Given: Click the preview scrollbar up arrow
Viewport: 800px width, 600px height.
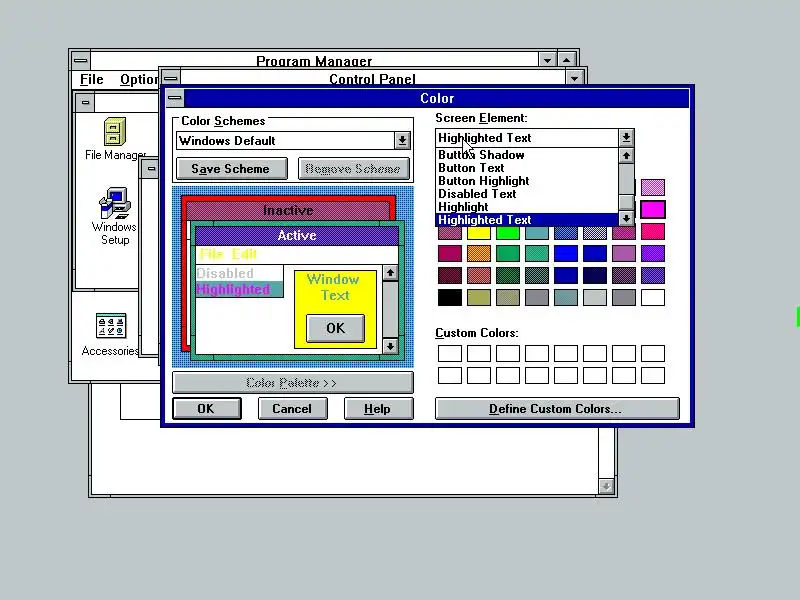Looking at the screenshot, I should [390, 273].
